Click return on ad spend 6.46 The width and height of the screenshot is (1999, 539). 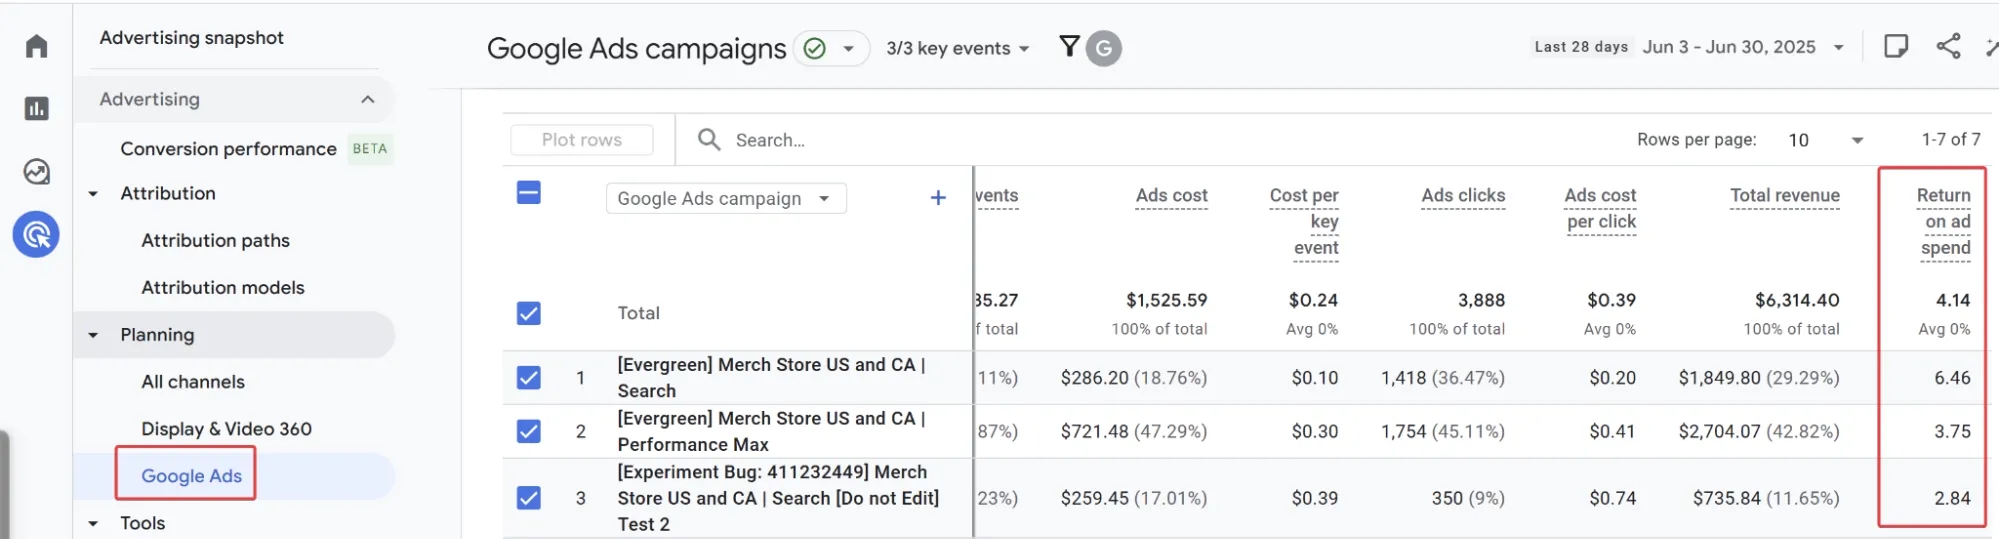pos(1952,378)
